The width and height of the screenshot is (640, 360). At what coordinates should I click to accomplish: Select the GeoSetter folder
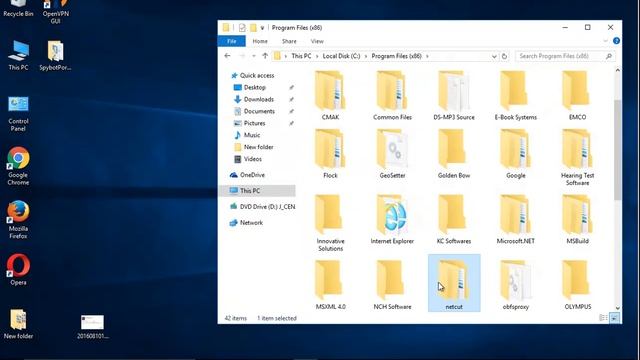[392, 154]
